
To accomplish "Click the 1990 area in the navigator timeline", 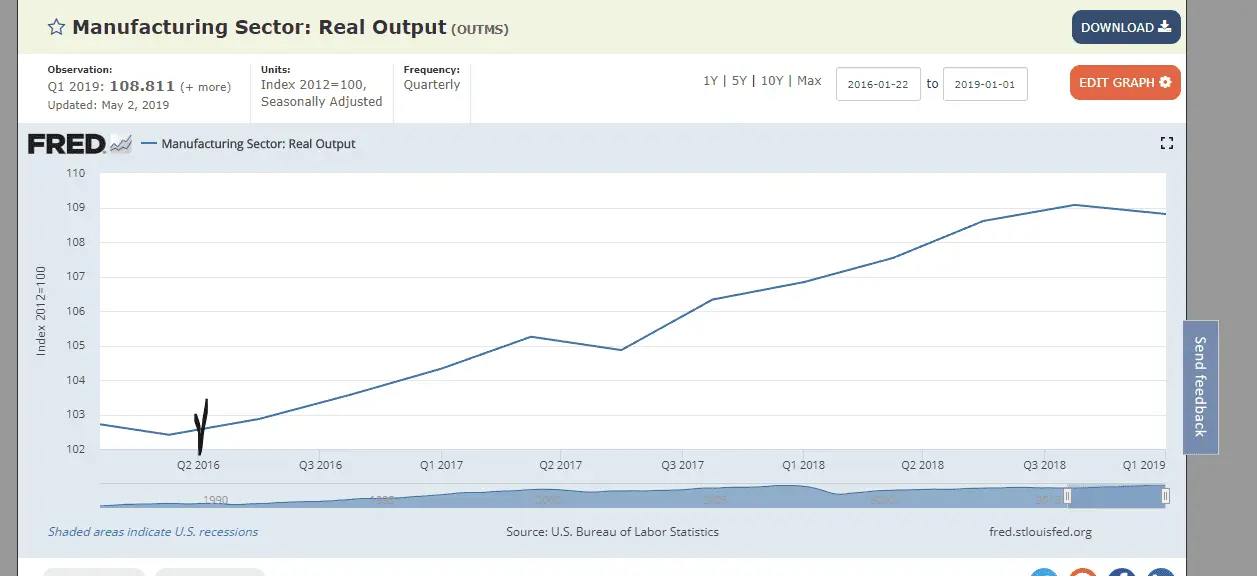I will coord(215,499).
